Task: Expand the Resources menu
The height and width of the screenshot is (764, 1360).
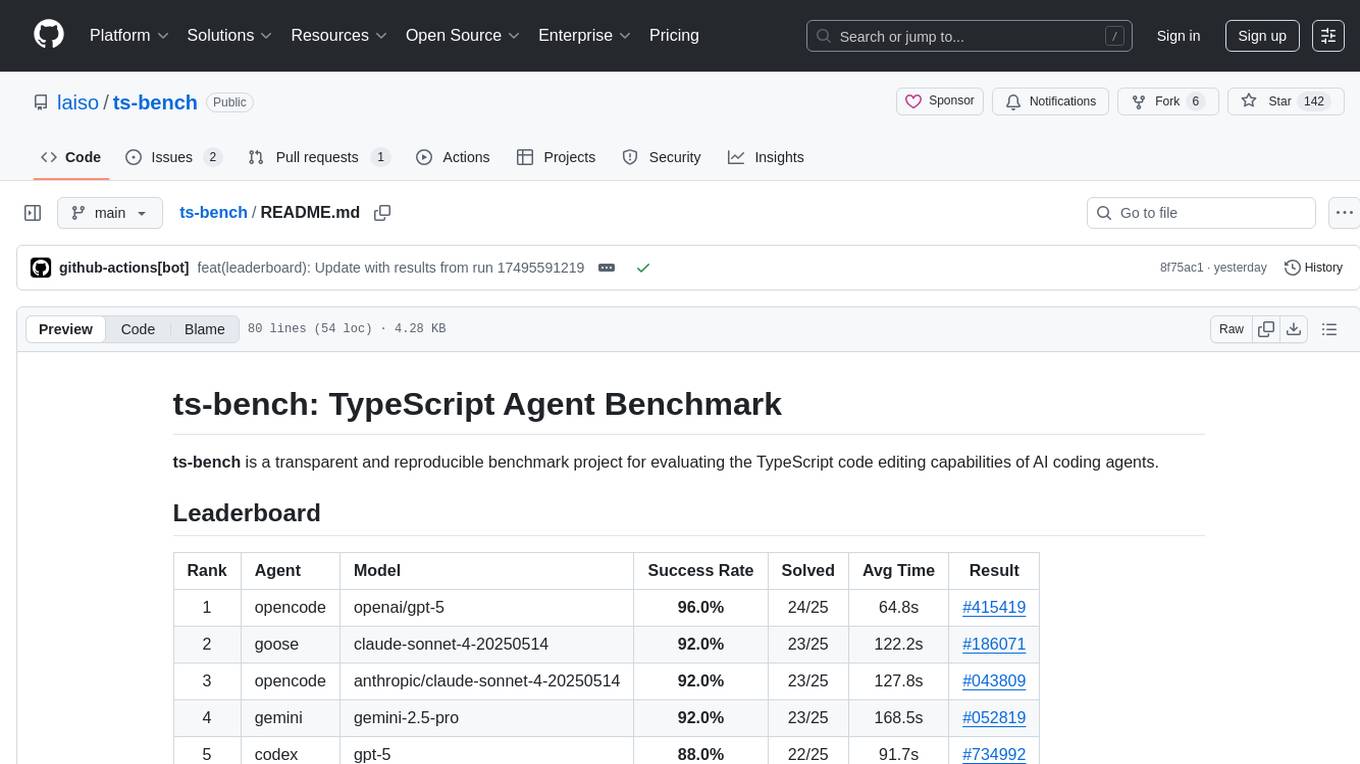Action: (339, 35)
